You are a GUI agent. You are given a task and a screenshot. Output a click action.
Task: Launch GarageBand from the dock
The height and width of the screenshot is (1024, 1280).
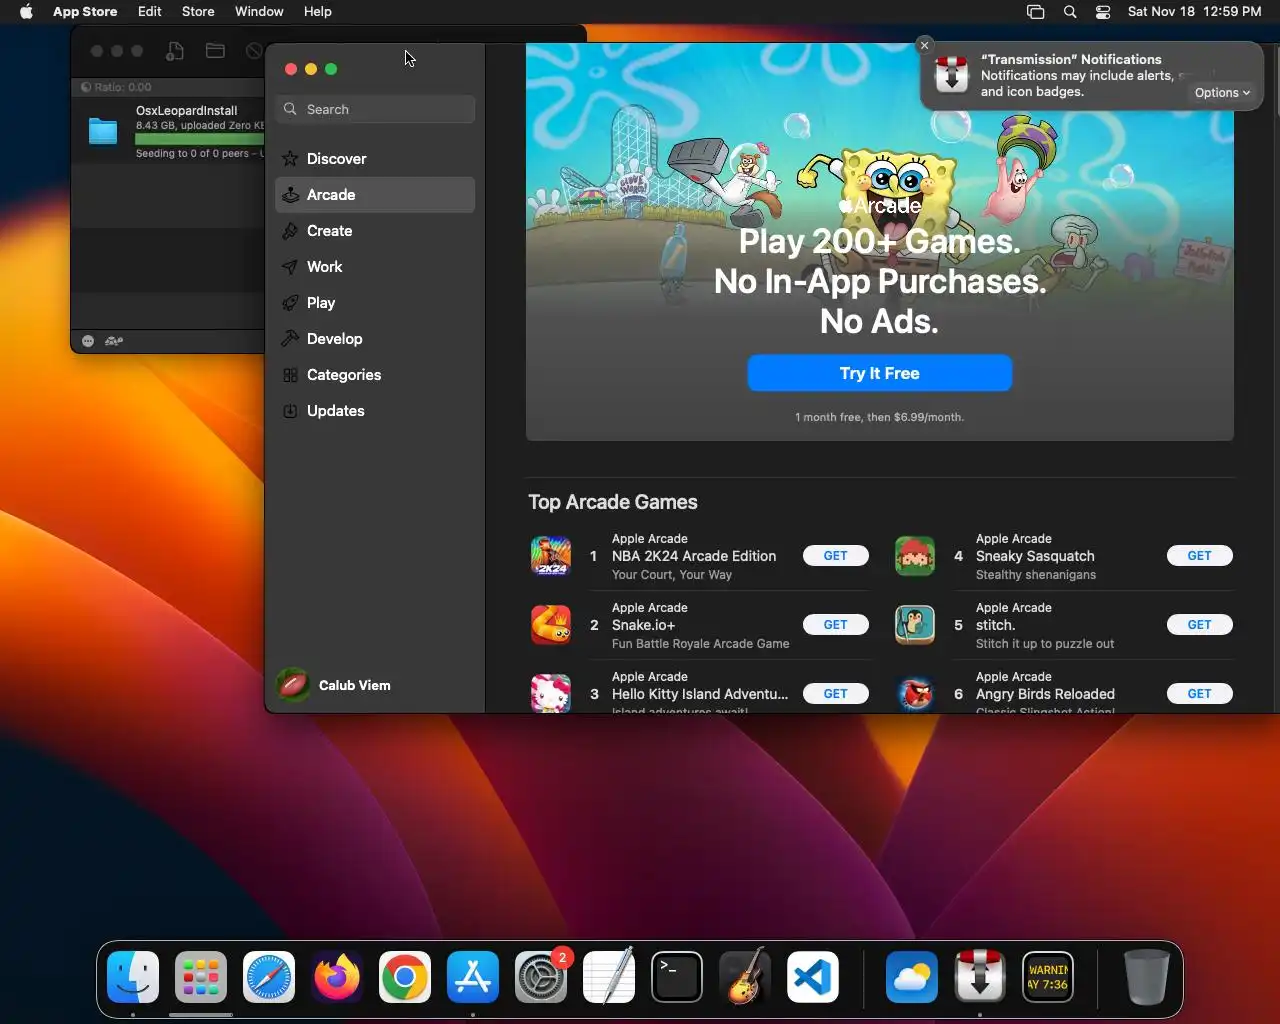point(745,977)
